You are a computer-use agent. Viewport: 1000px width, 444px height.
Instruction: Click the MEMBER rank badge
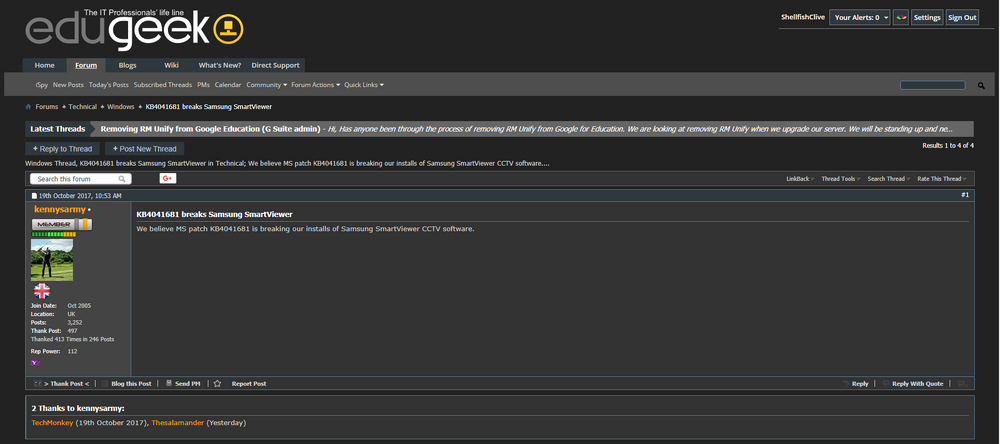(x=62, y=225)
